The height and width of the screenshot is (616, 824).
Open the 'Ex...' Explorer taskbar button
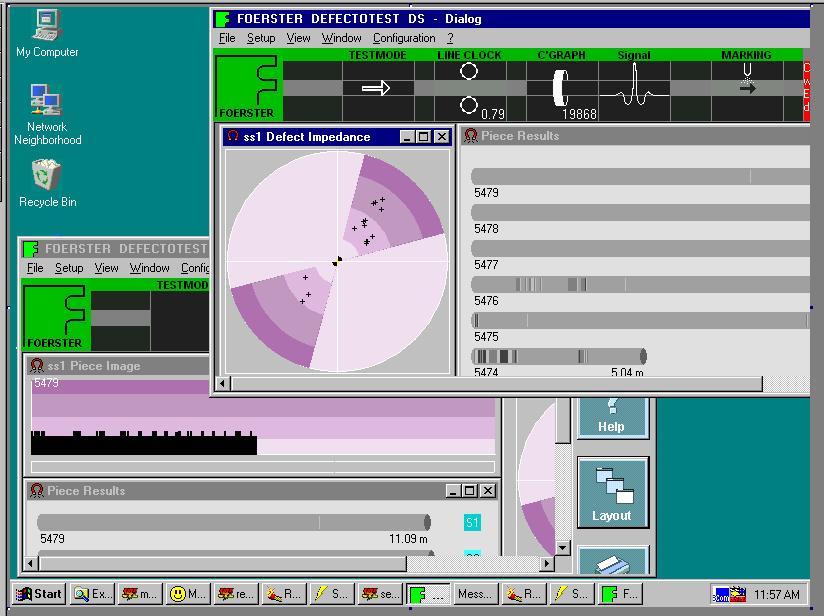[92, 594]
